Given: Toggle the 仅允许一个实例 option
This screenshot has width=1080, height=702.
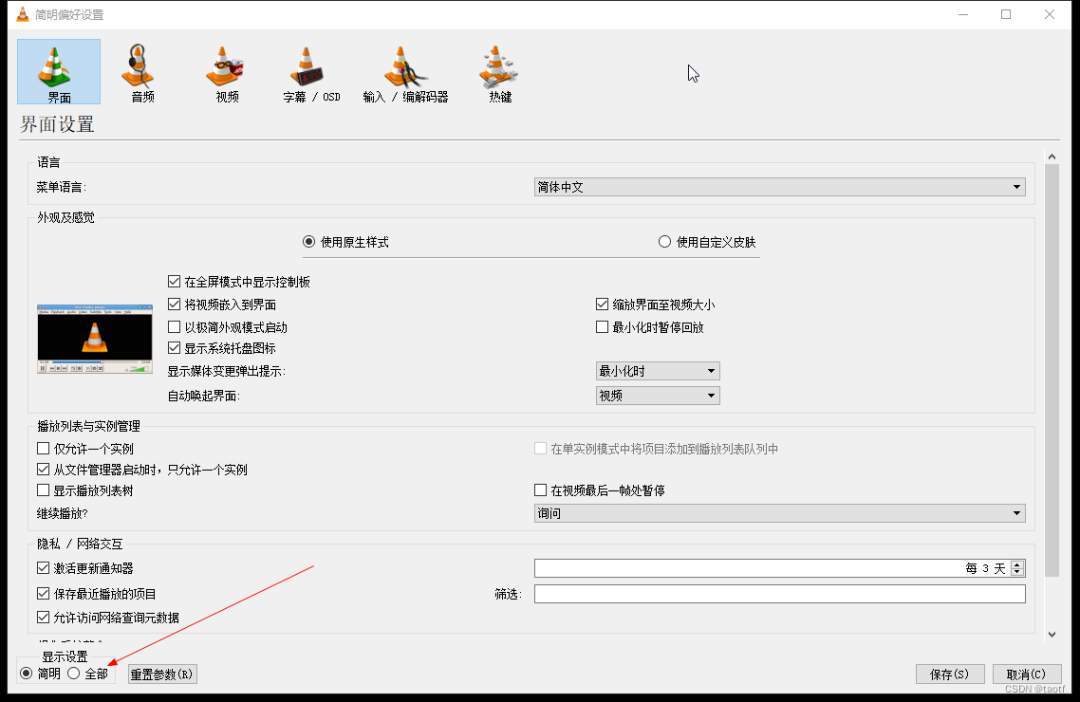Looking at the screenshot, I should click(x=43, y=448).
